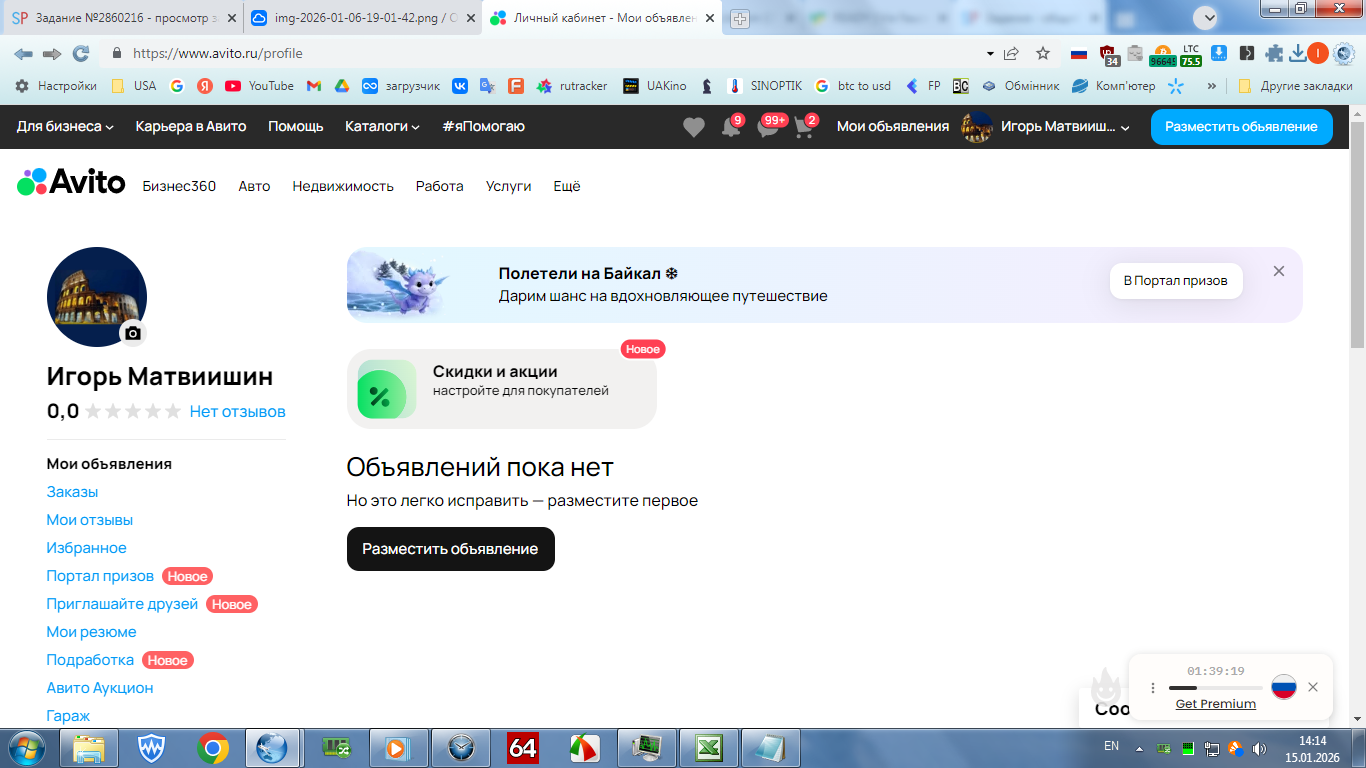Click the page vertical scrollbar
Image resolution: width=1366 pixels, height=768 pixels.
(1357, 234)
